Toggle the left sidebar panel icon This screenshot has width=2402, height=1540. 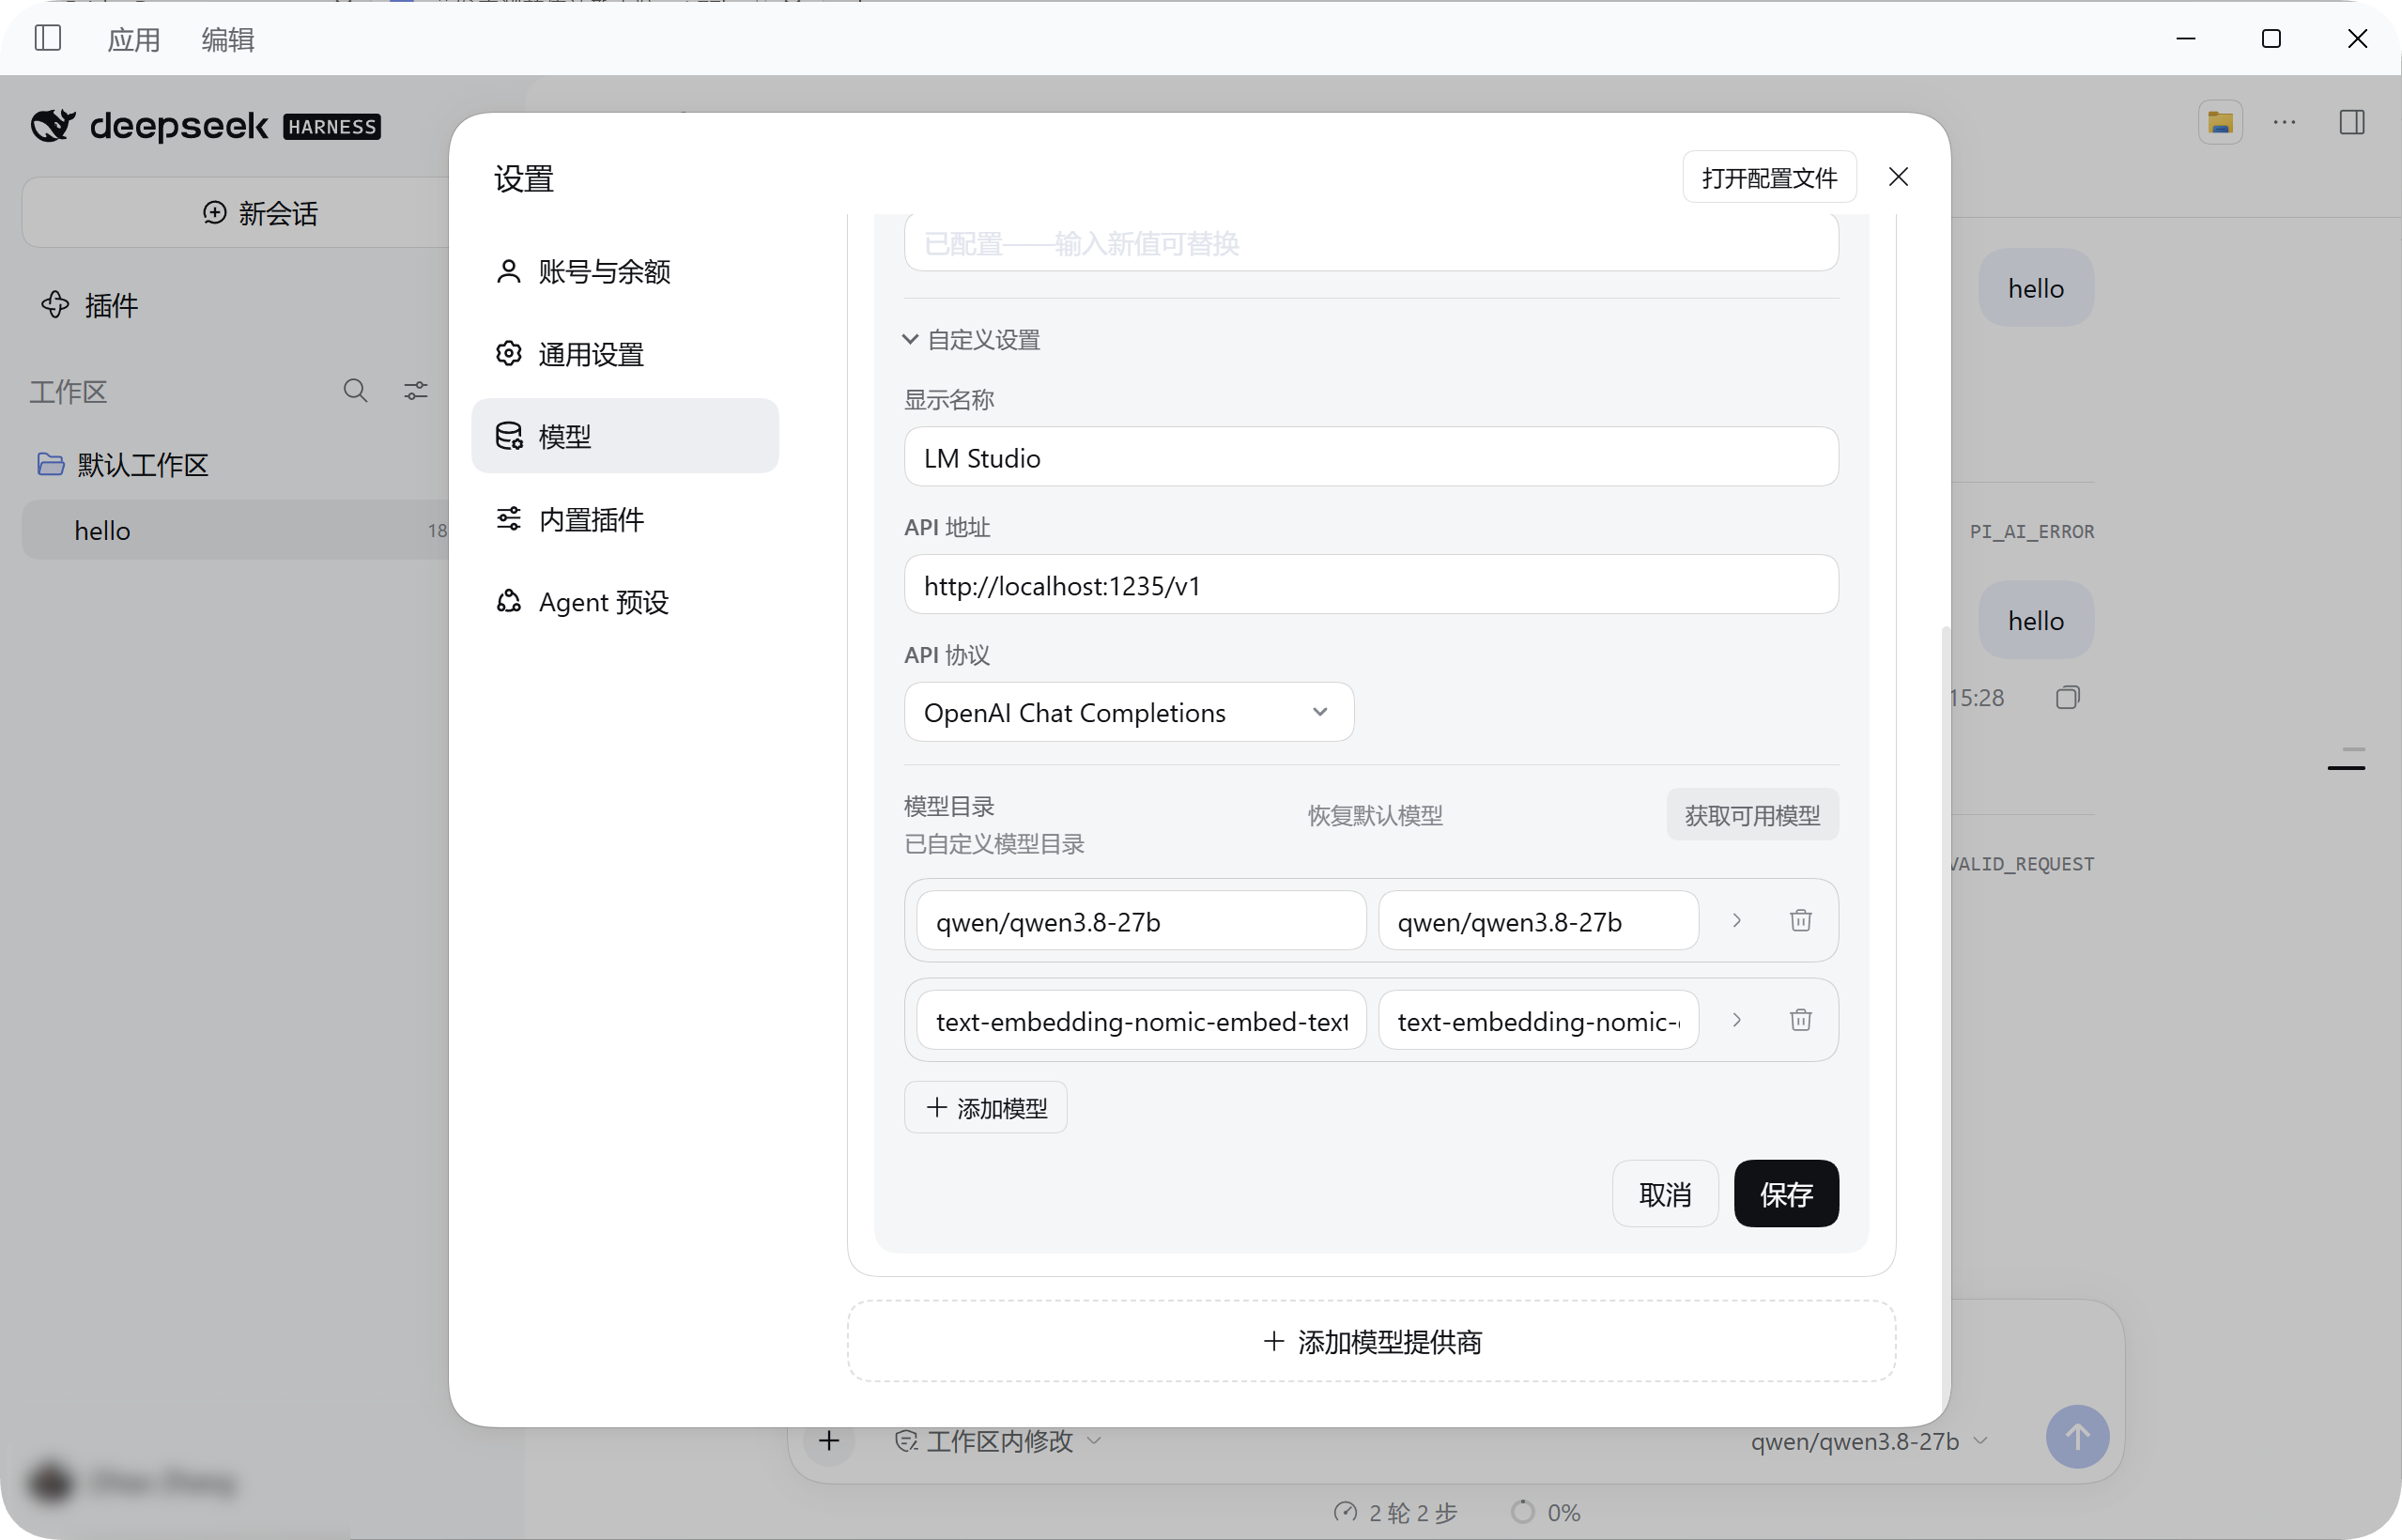coord(47,38)
